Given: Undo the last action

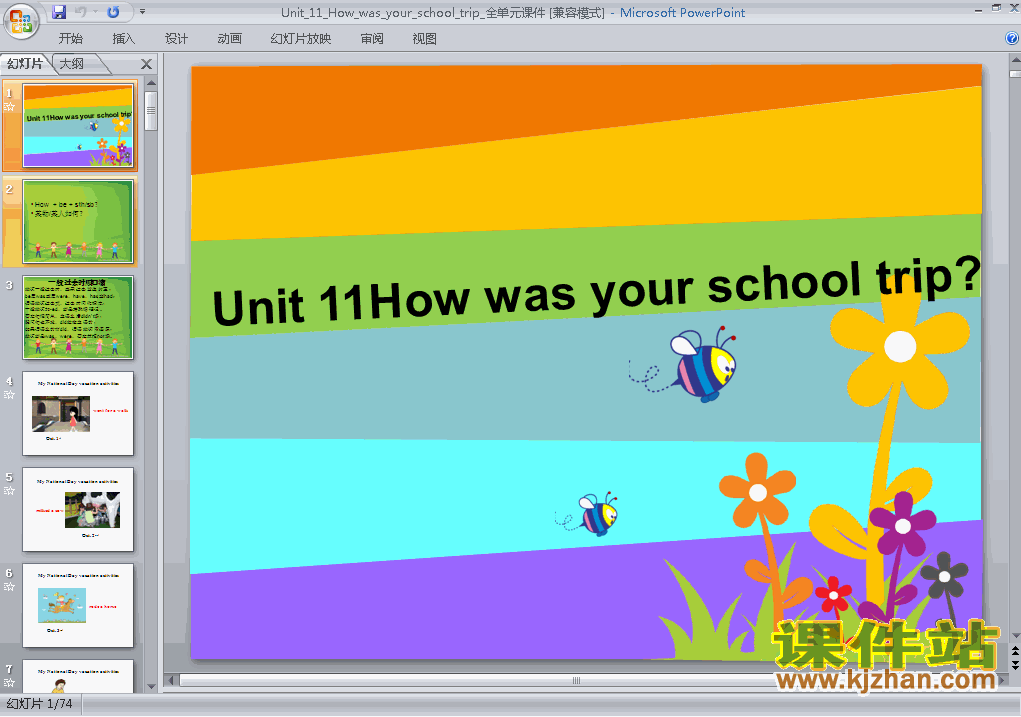Looking at the screenshot, I should pos(81,12).
